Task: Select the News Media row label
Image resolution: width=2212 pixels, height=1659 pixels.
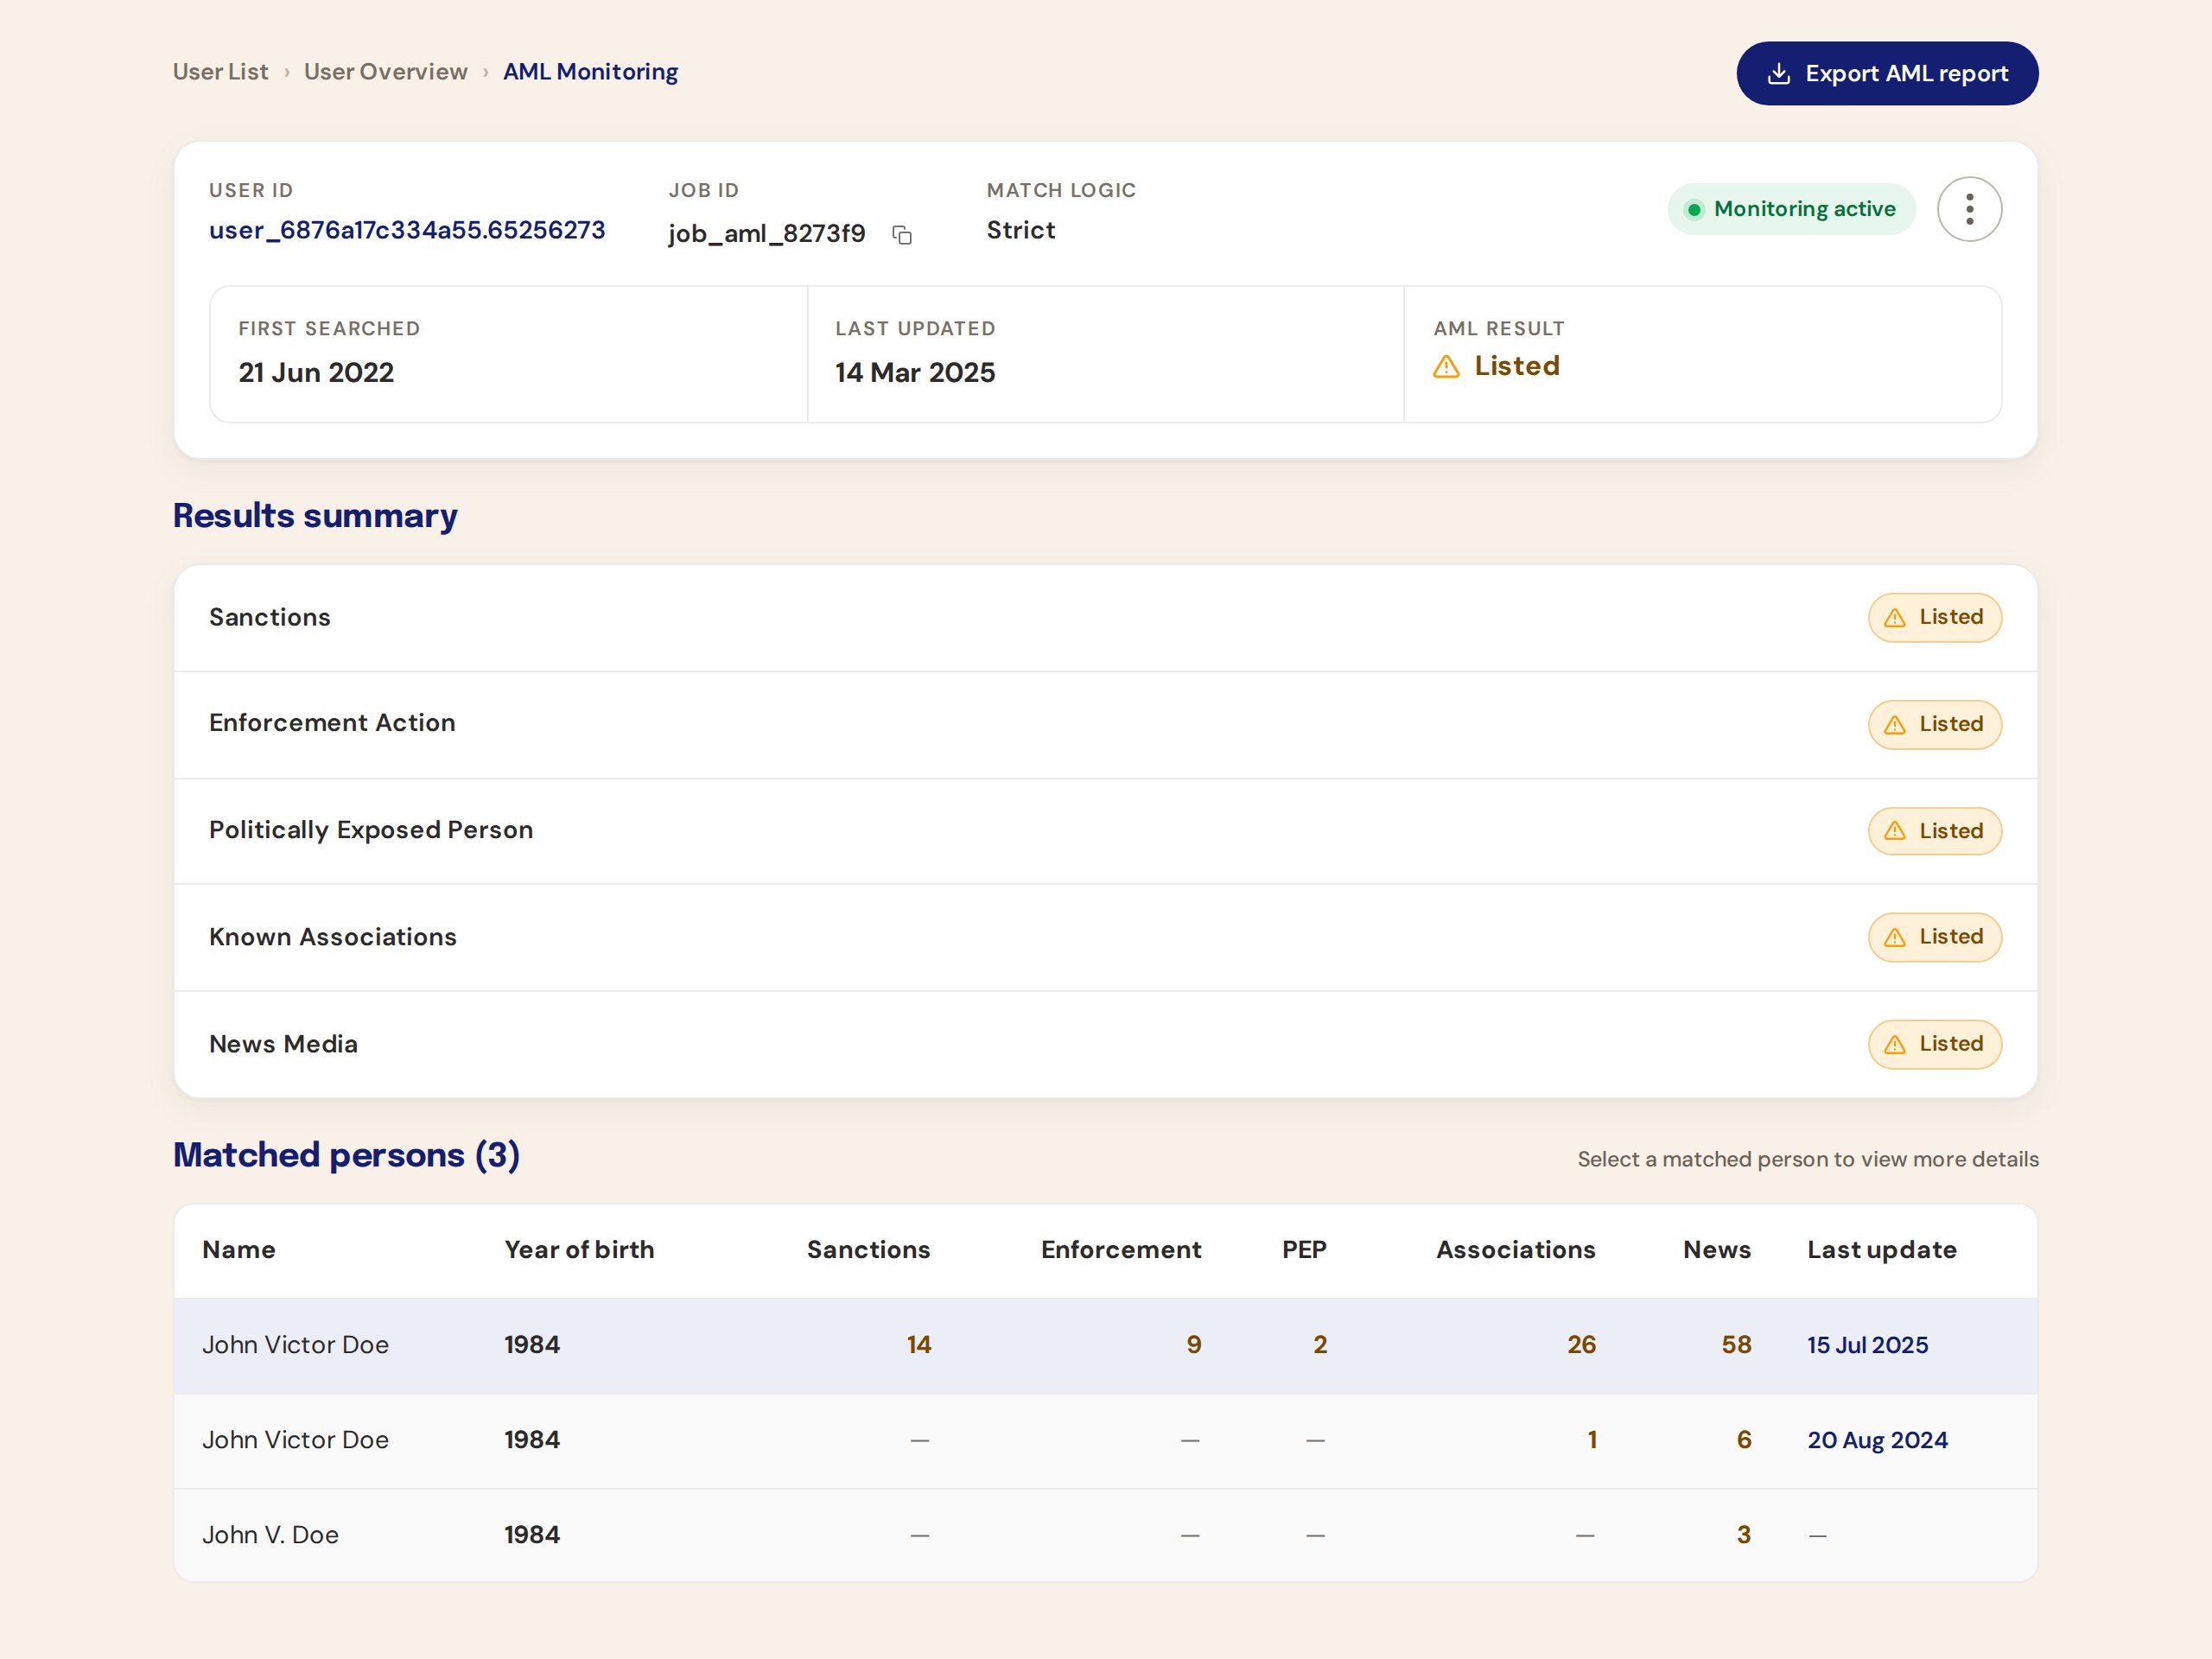Action: (283, 1044)
